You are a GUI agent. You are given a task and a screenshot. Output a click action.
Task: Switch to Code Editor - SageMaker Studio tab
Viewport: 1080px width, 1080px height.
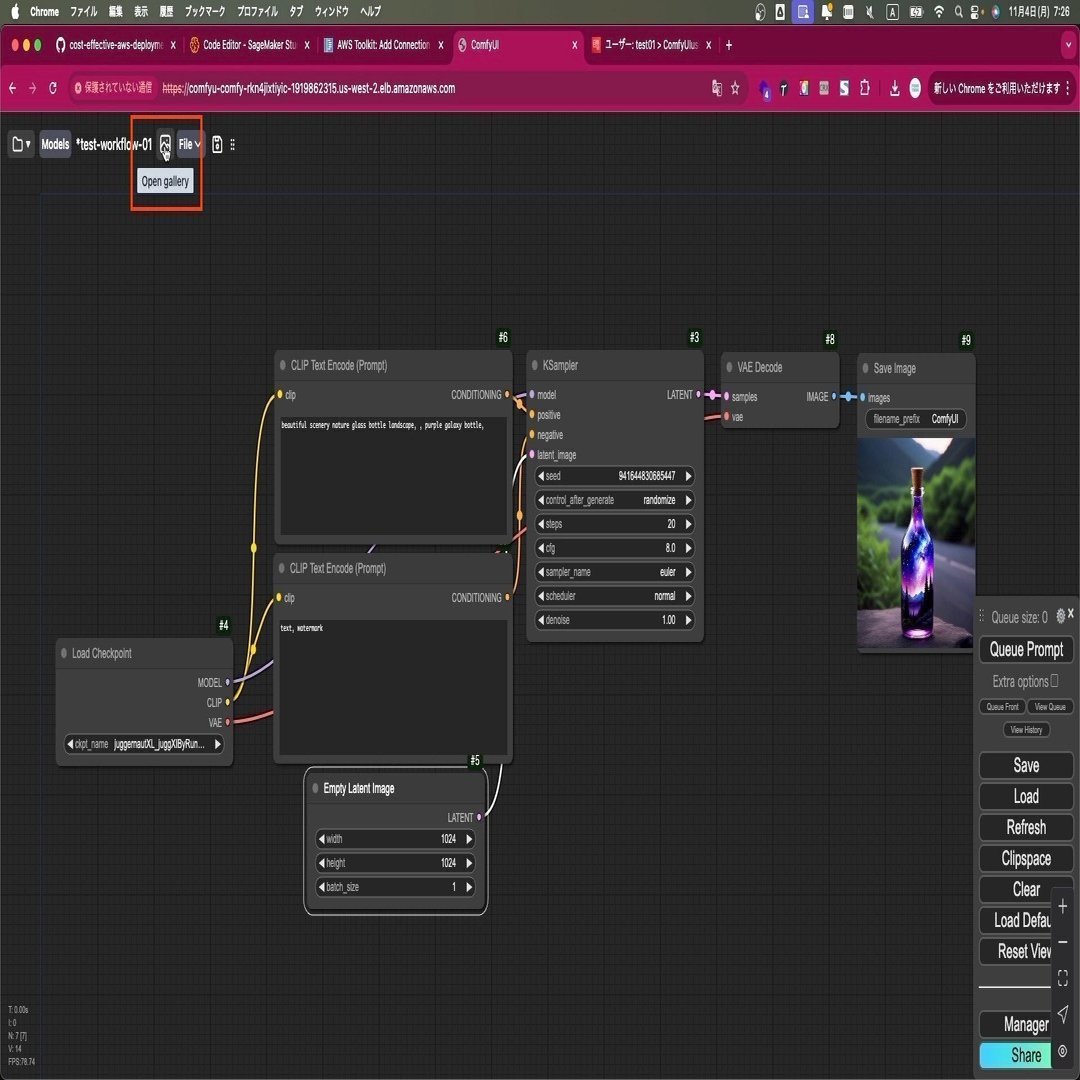[x=249, y=45]
